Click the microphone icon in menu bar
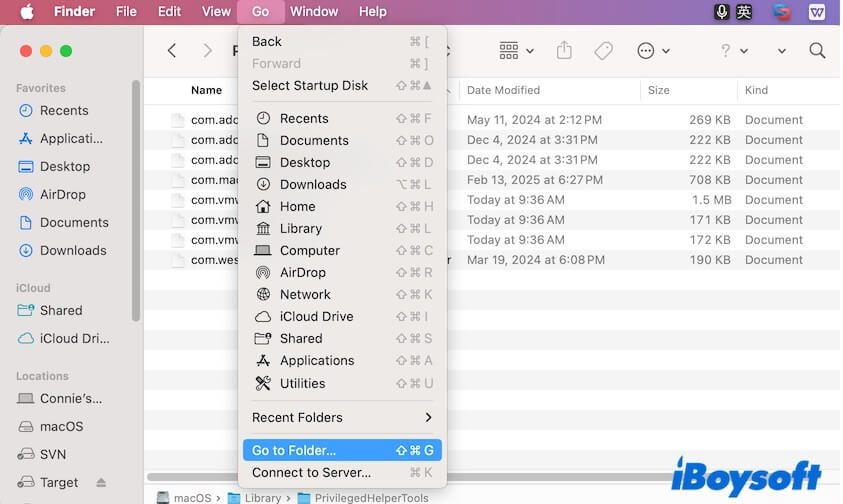The width and height of the screenshot is (843, 504). click(721, 12)
